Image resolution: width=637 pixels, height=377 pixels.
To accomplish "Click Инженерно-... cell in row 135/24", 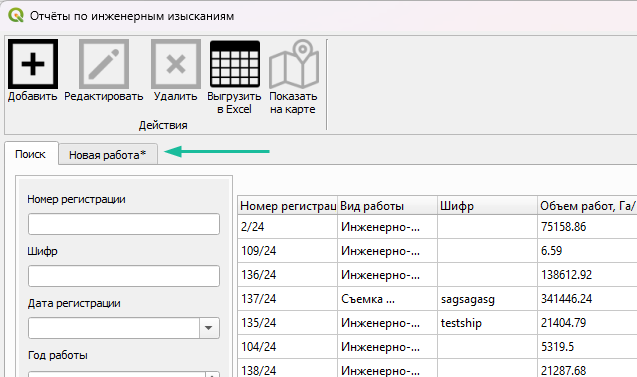I will (388, 323).
